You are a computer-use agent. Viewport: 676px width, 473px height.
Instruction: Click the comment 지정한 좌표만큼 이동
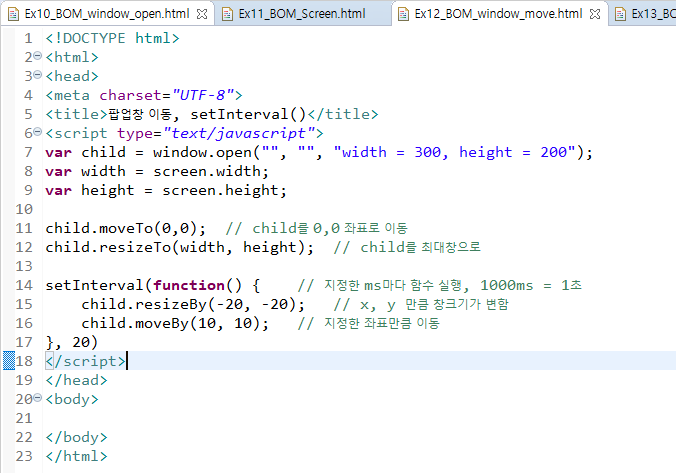click(368, 323)
